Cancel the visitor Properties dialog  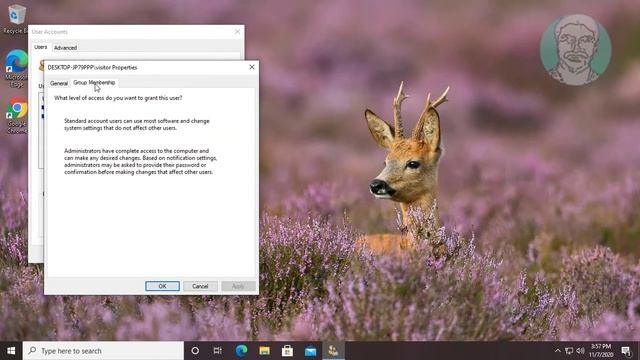click(x=200, y=286)
